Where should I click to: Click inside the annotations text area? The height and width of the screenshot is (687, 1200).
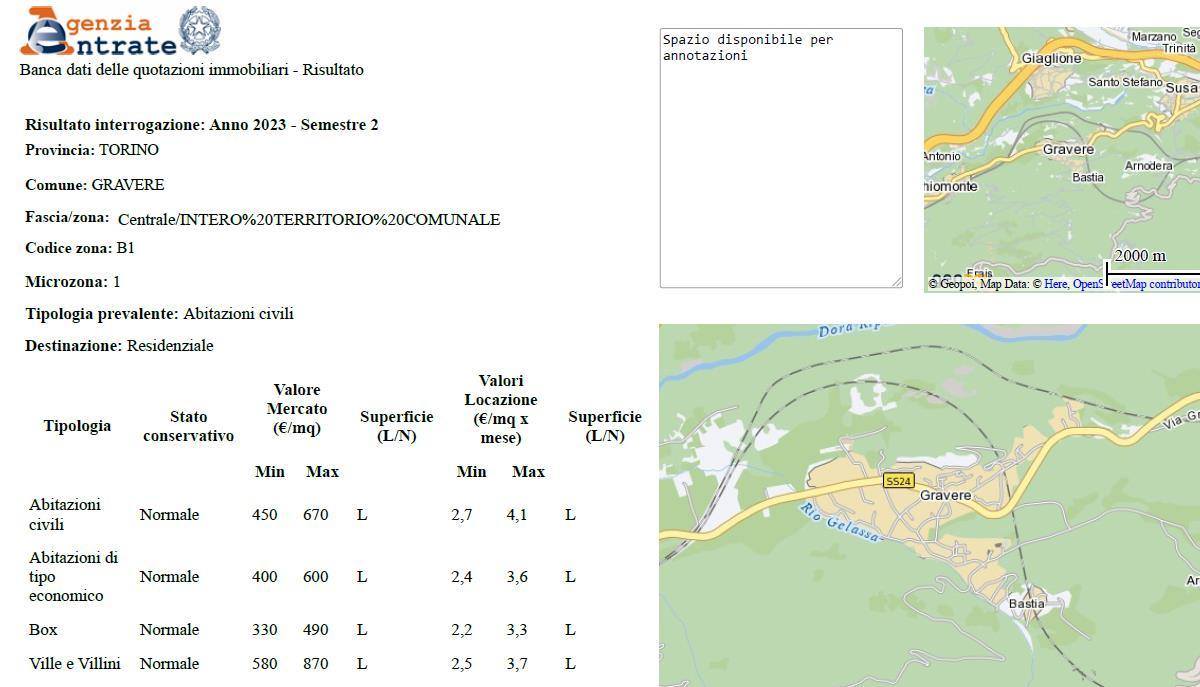click(780, 160)
